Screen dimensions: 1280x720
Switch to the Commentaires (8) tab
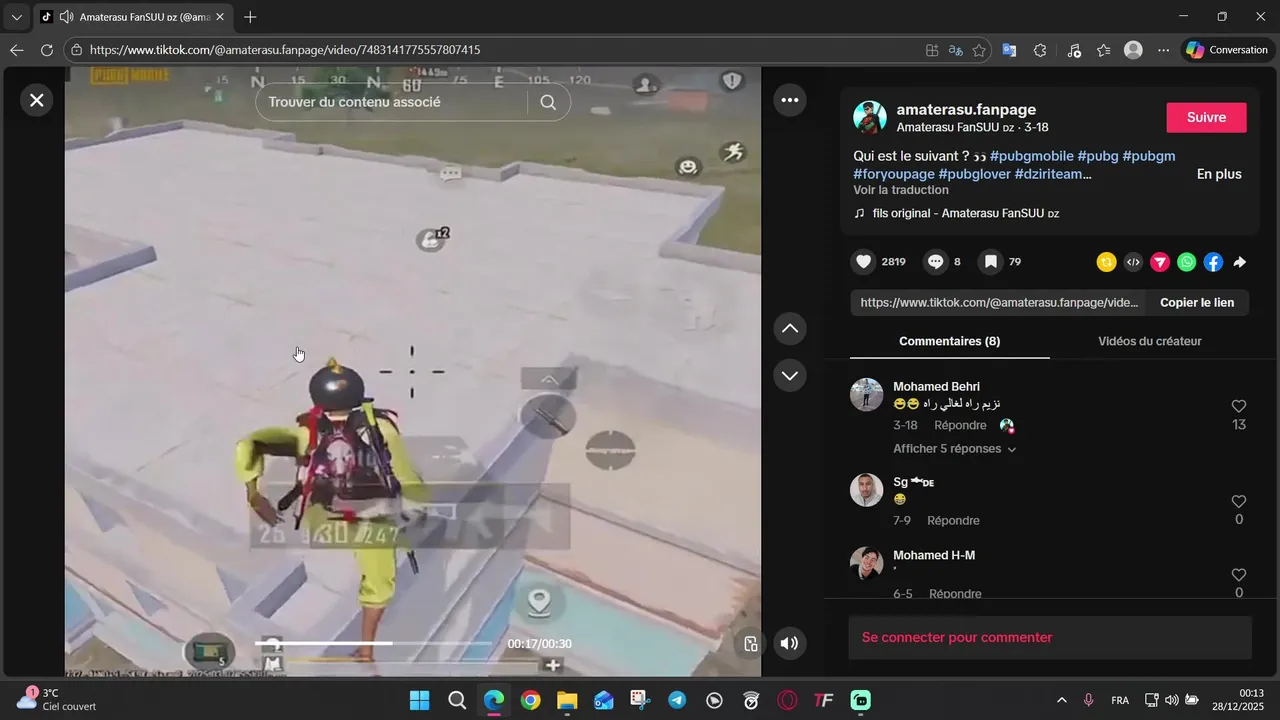950,341
